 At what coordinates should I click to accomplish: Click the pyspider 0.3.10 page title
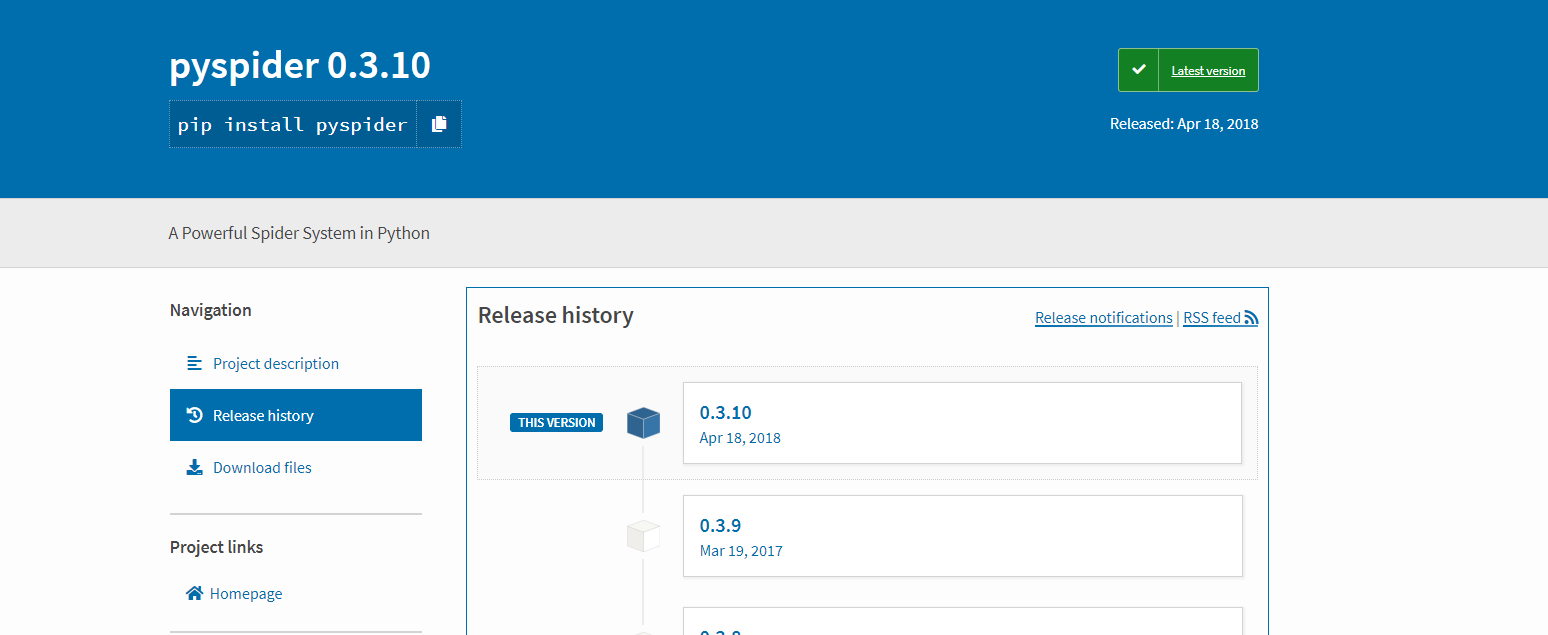pyautogui.click(x=300, y=66)
